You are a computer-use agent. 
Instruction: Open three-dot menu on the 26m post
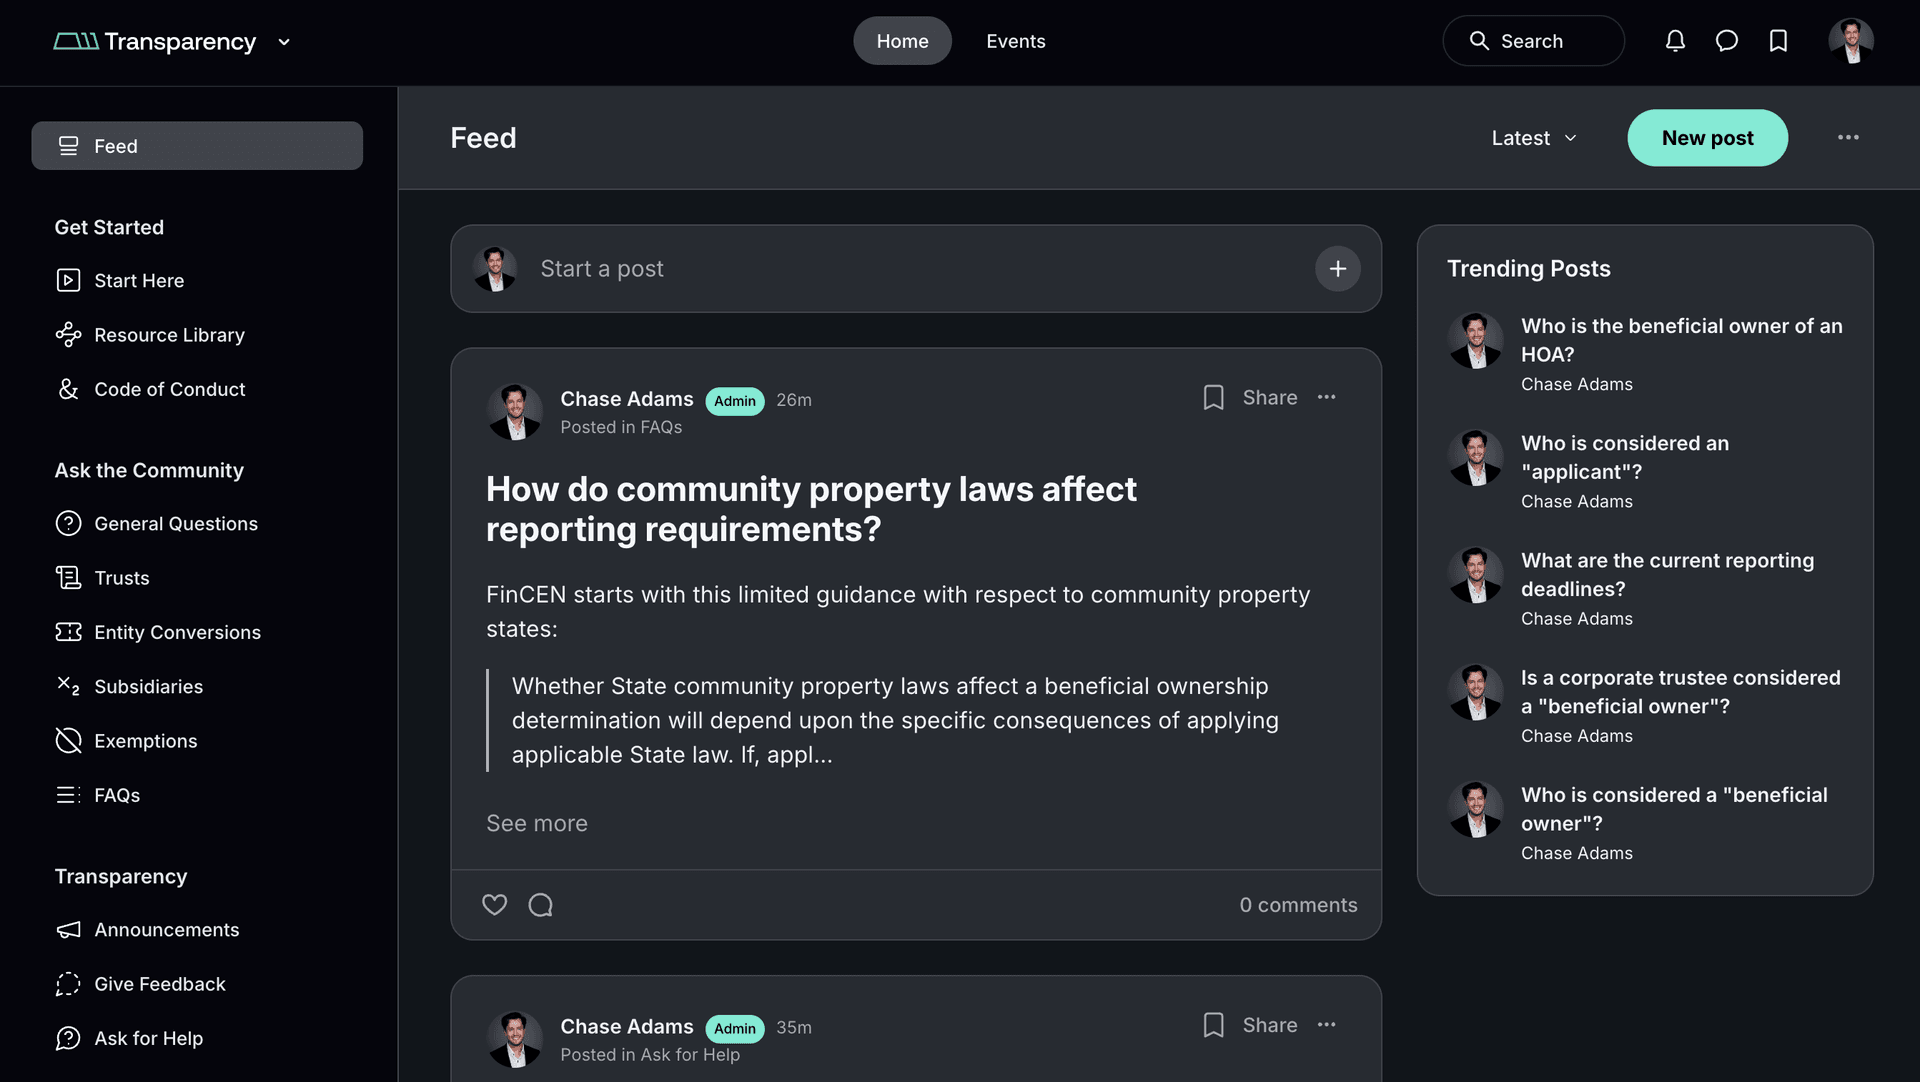(1327, 397)
